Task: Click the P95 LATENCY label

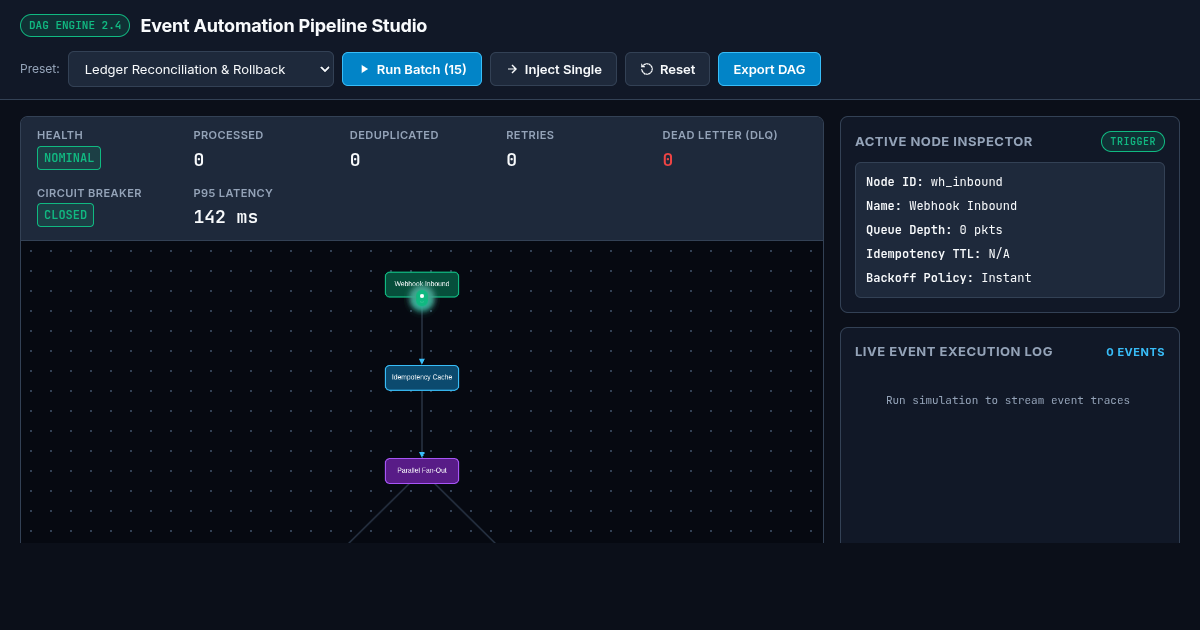Action: pos(233,193)
